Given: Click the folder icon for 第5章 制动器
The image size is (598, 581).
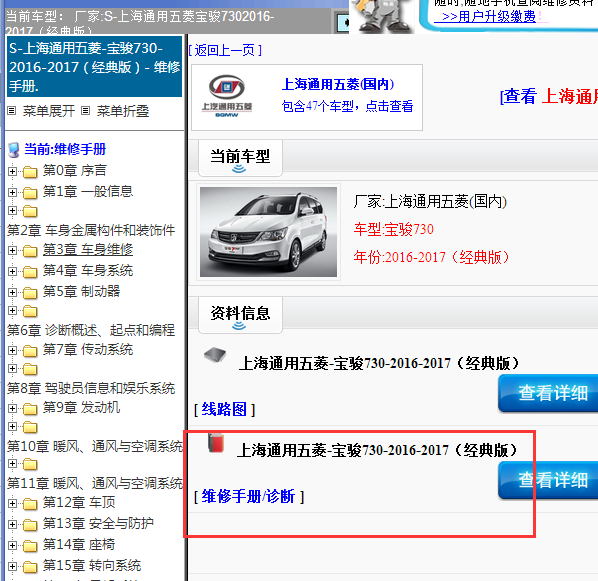Looking at the screenshot, I should point(30,293).
